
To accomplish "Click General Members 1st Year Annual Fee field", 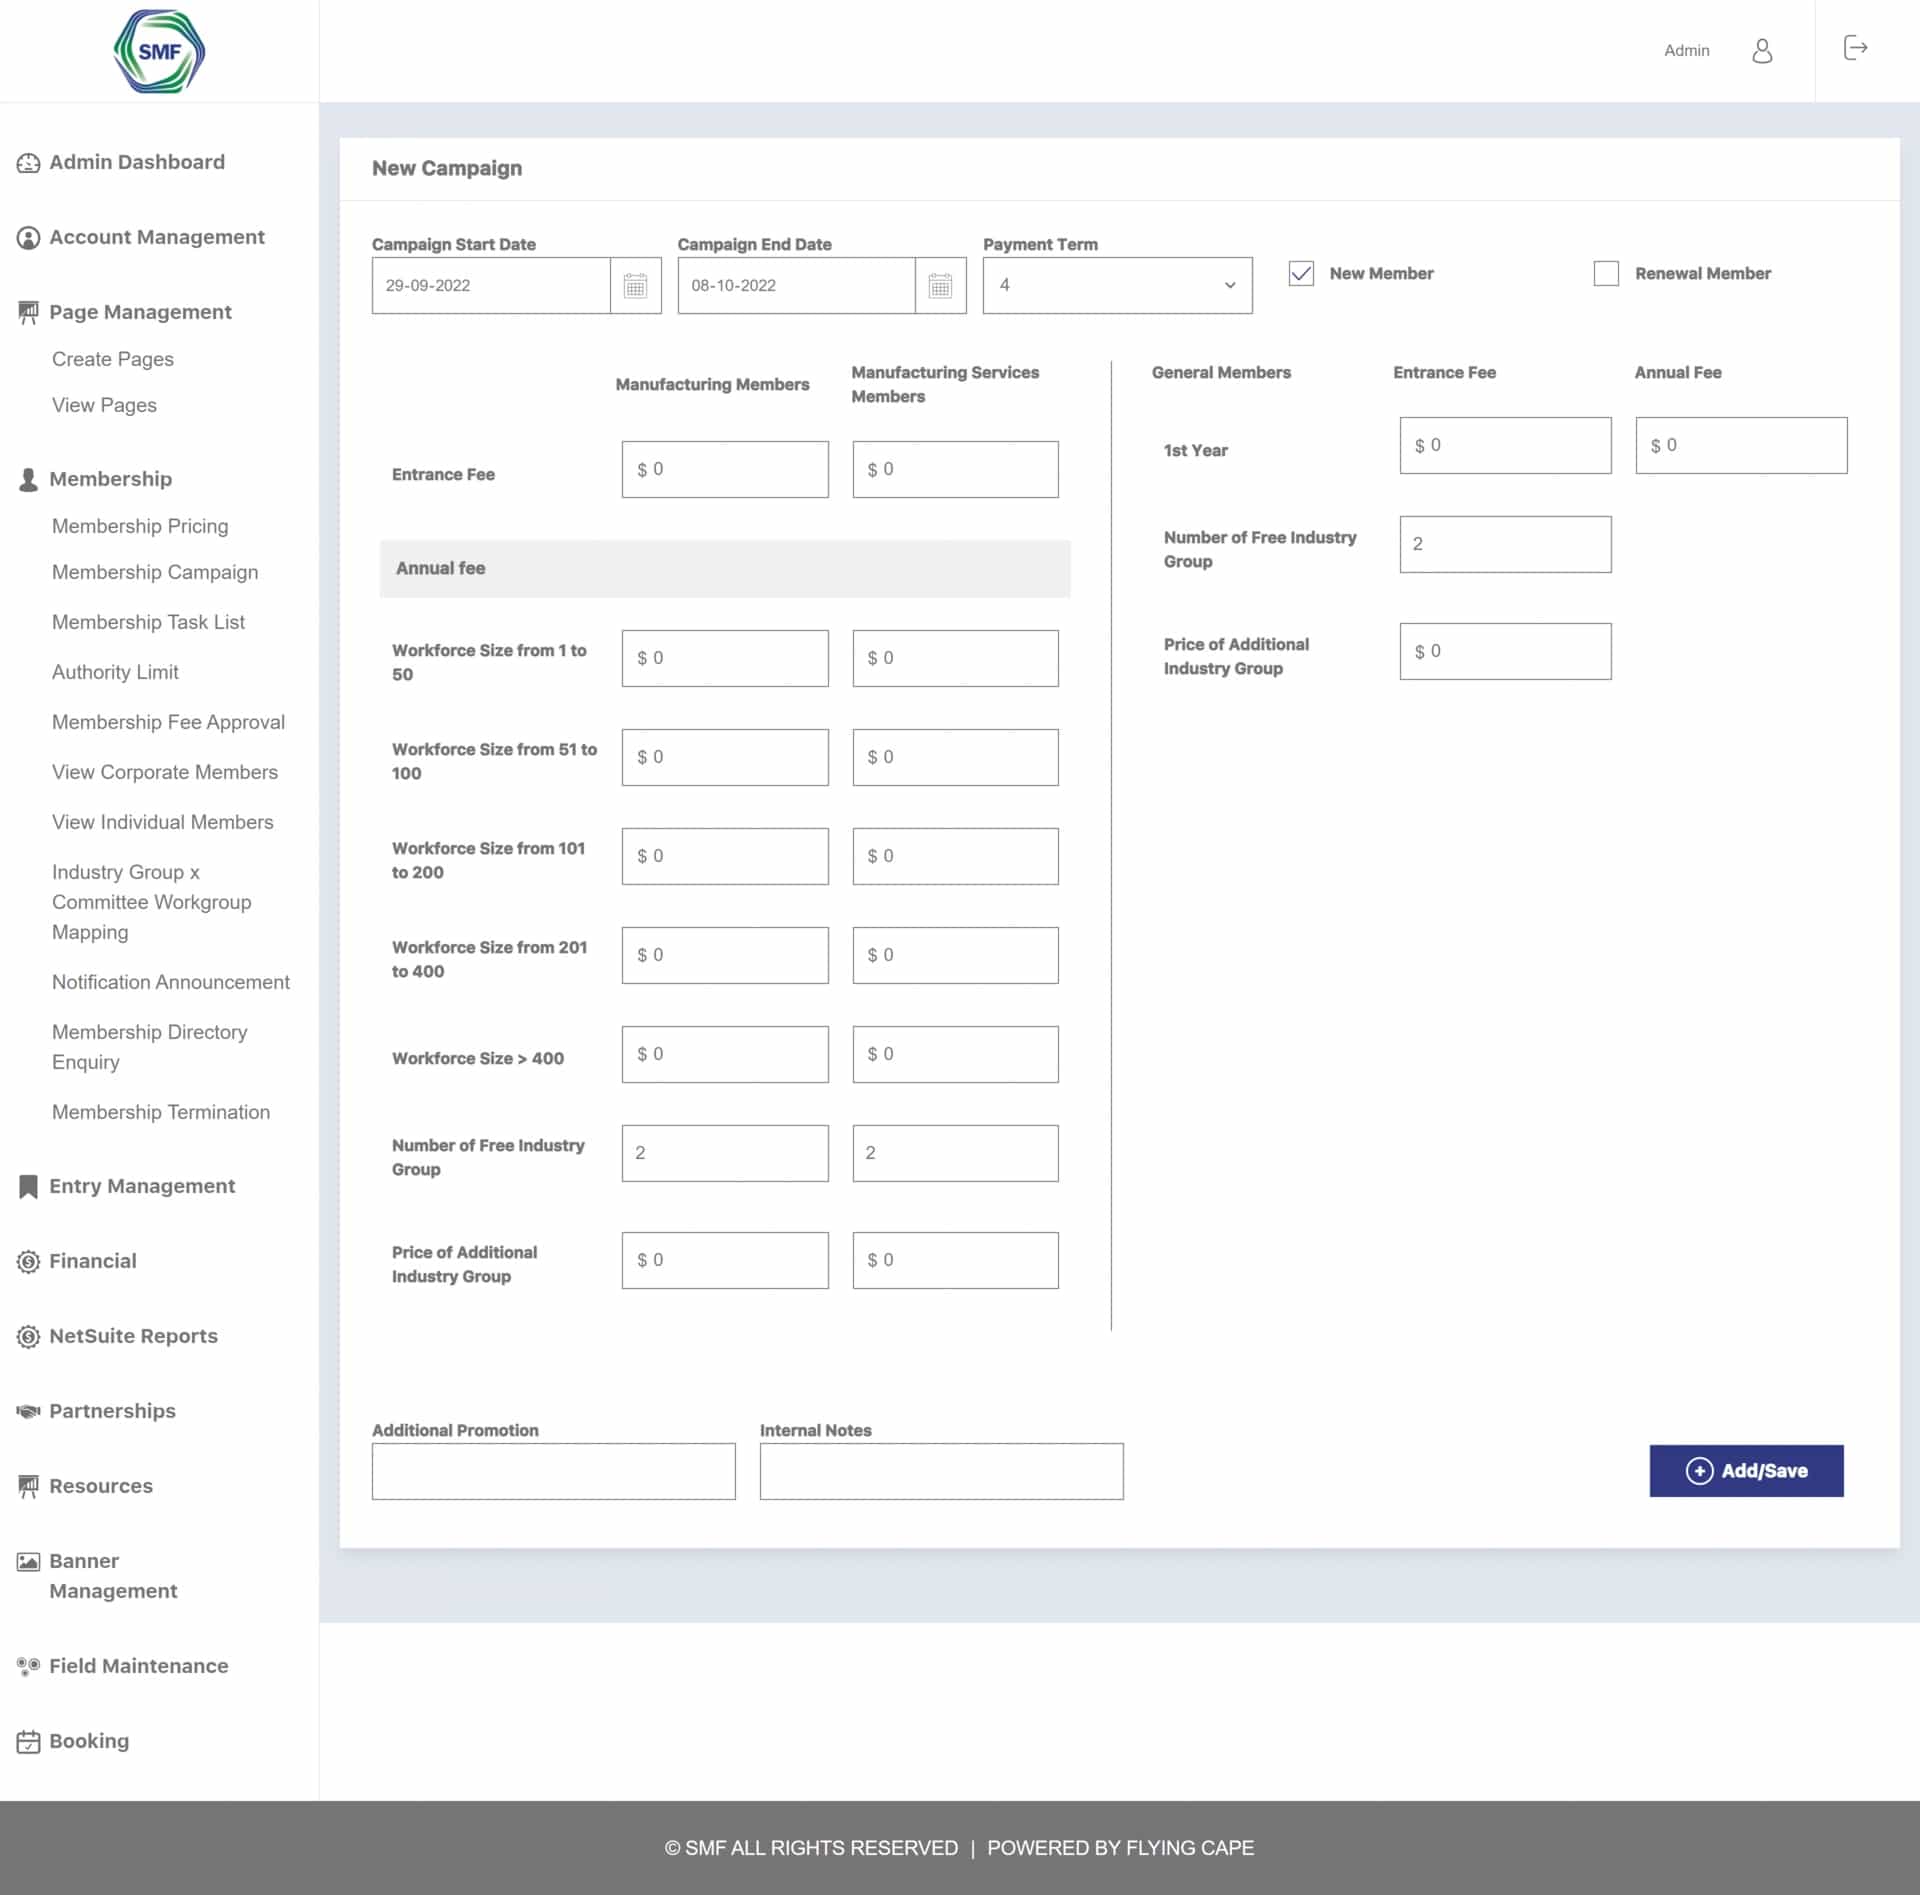I will (x=1741, y=445).
